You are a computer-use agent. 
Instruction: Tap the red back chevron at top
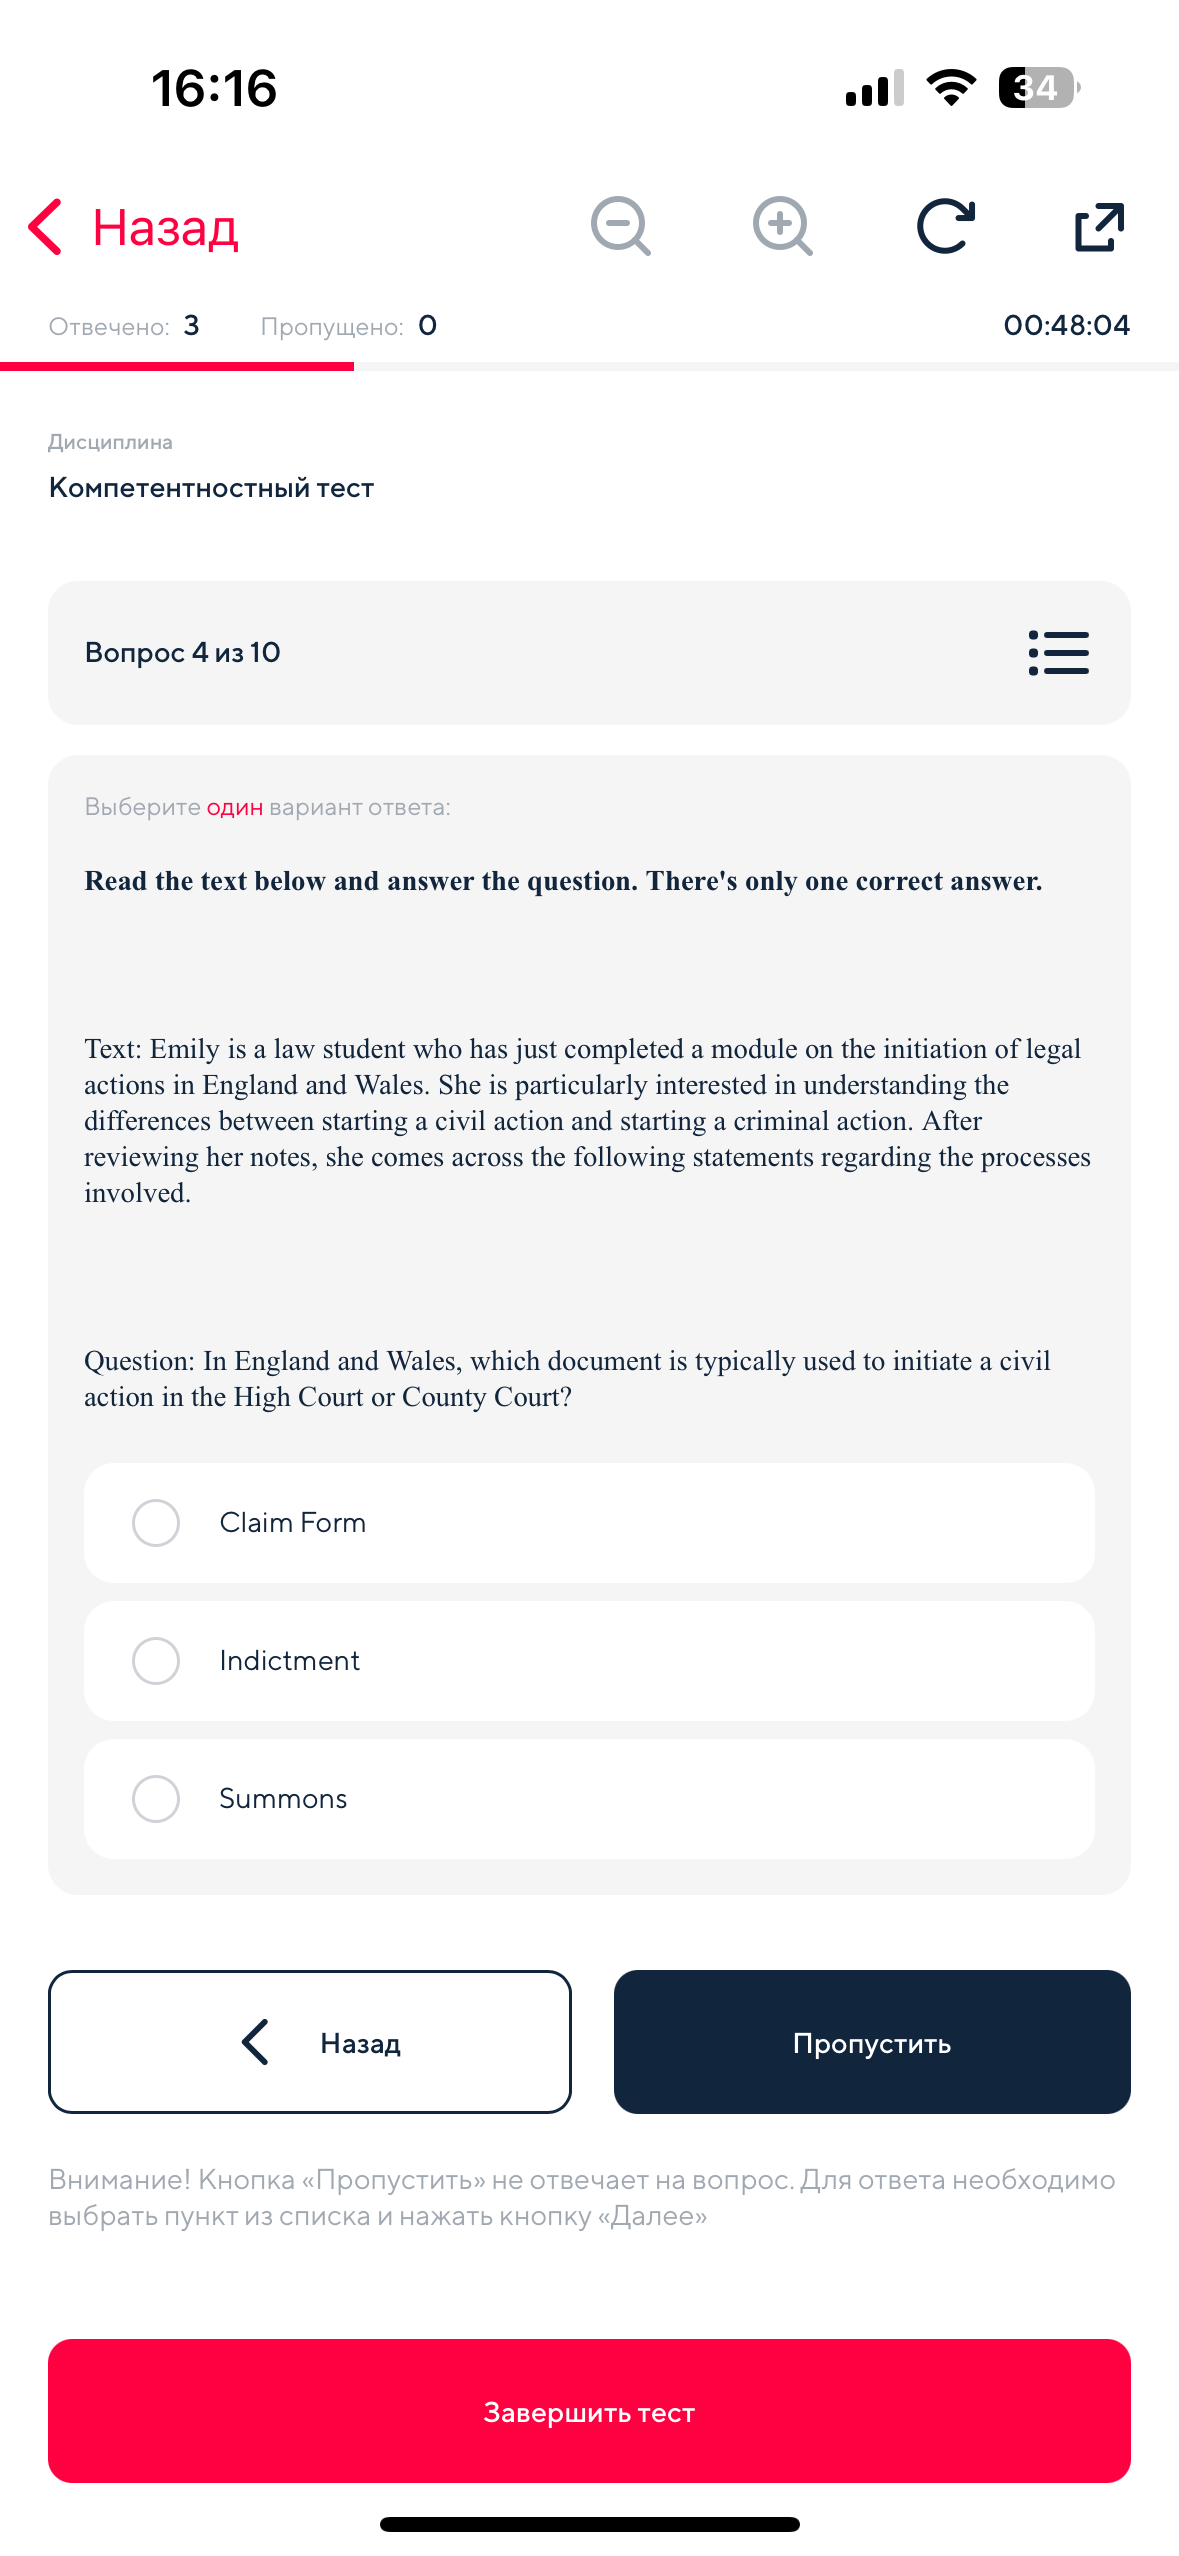[x=45, y=227]
